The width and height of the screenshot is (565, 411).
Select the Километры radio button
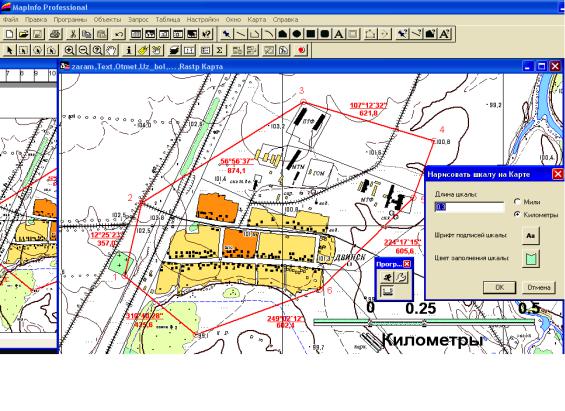pyautogui.click(x=517, y=214)
